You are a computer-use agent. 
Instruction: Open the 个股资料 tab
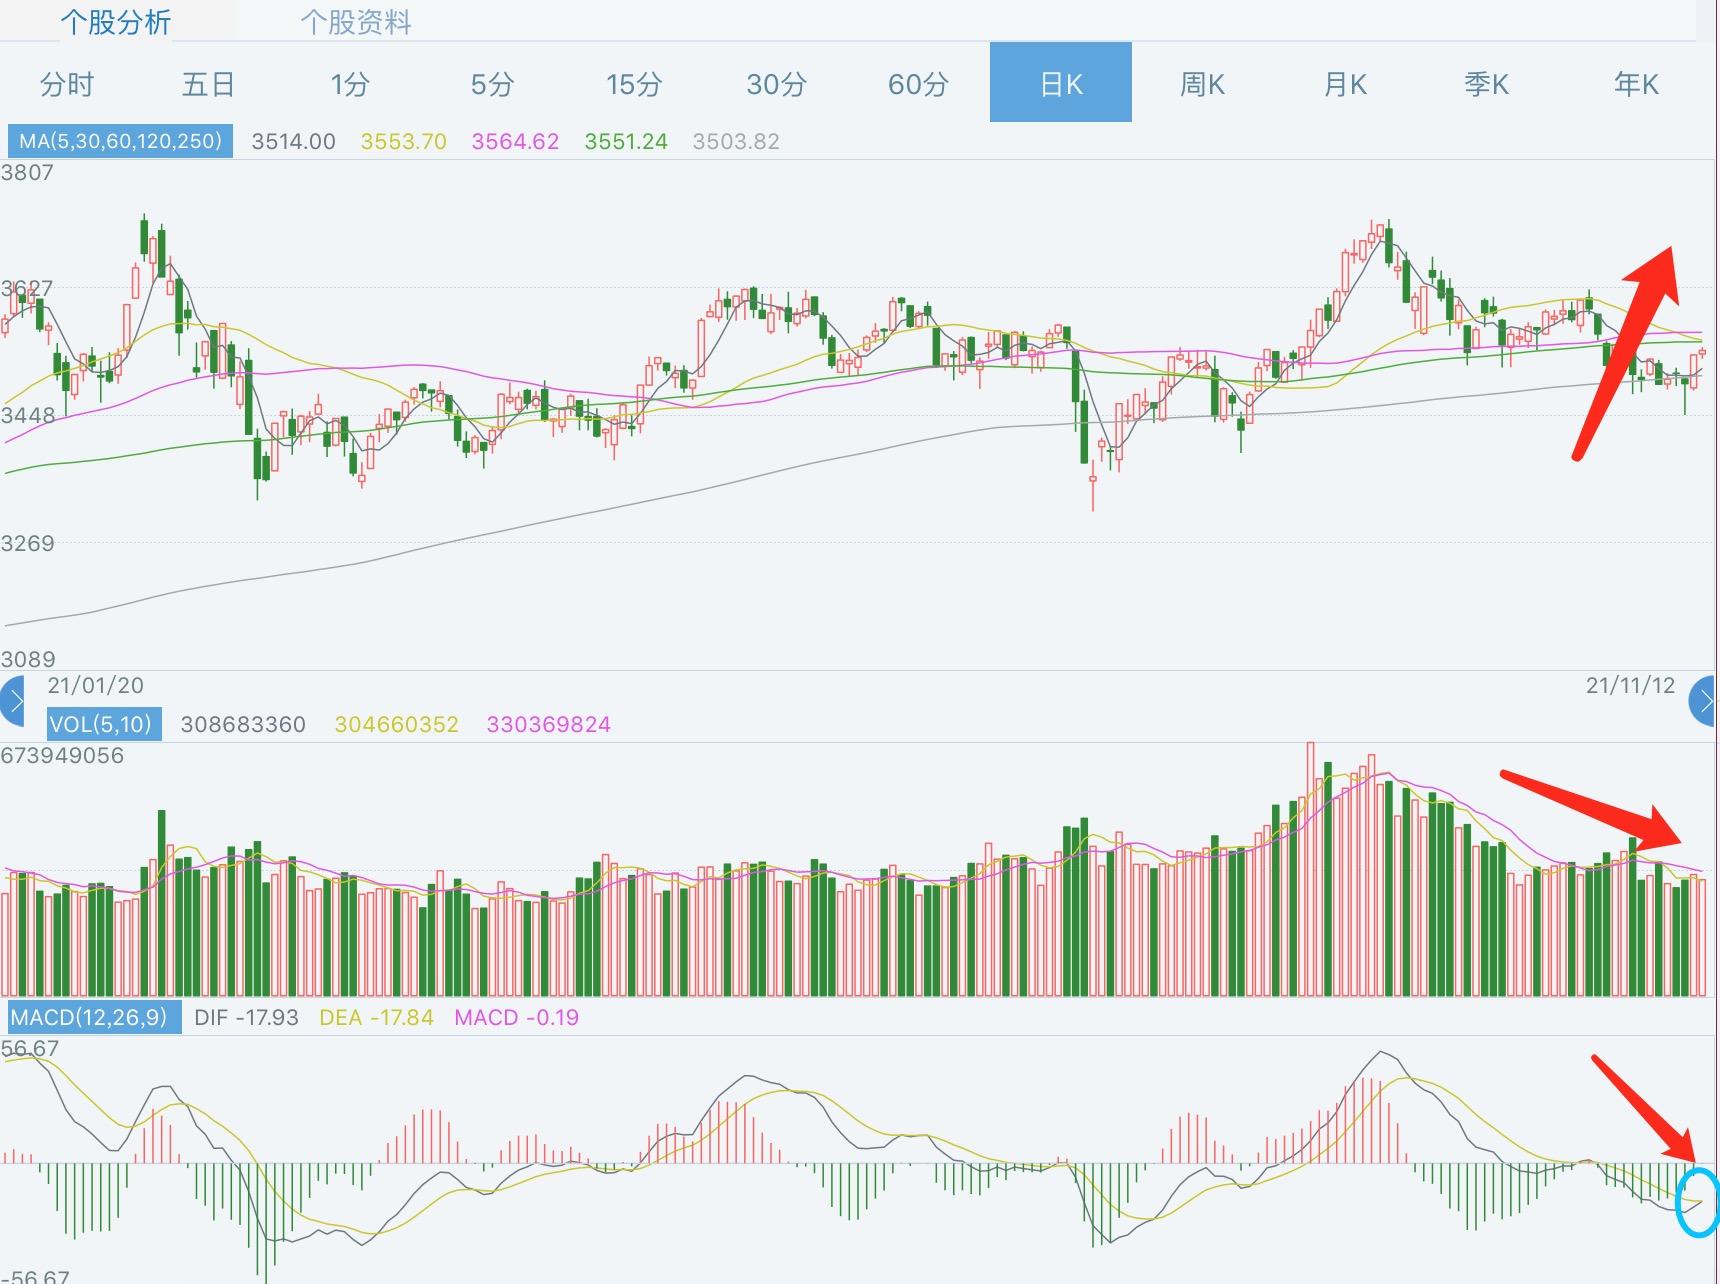(356, 22)
